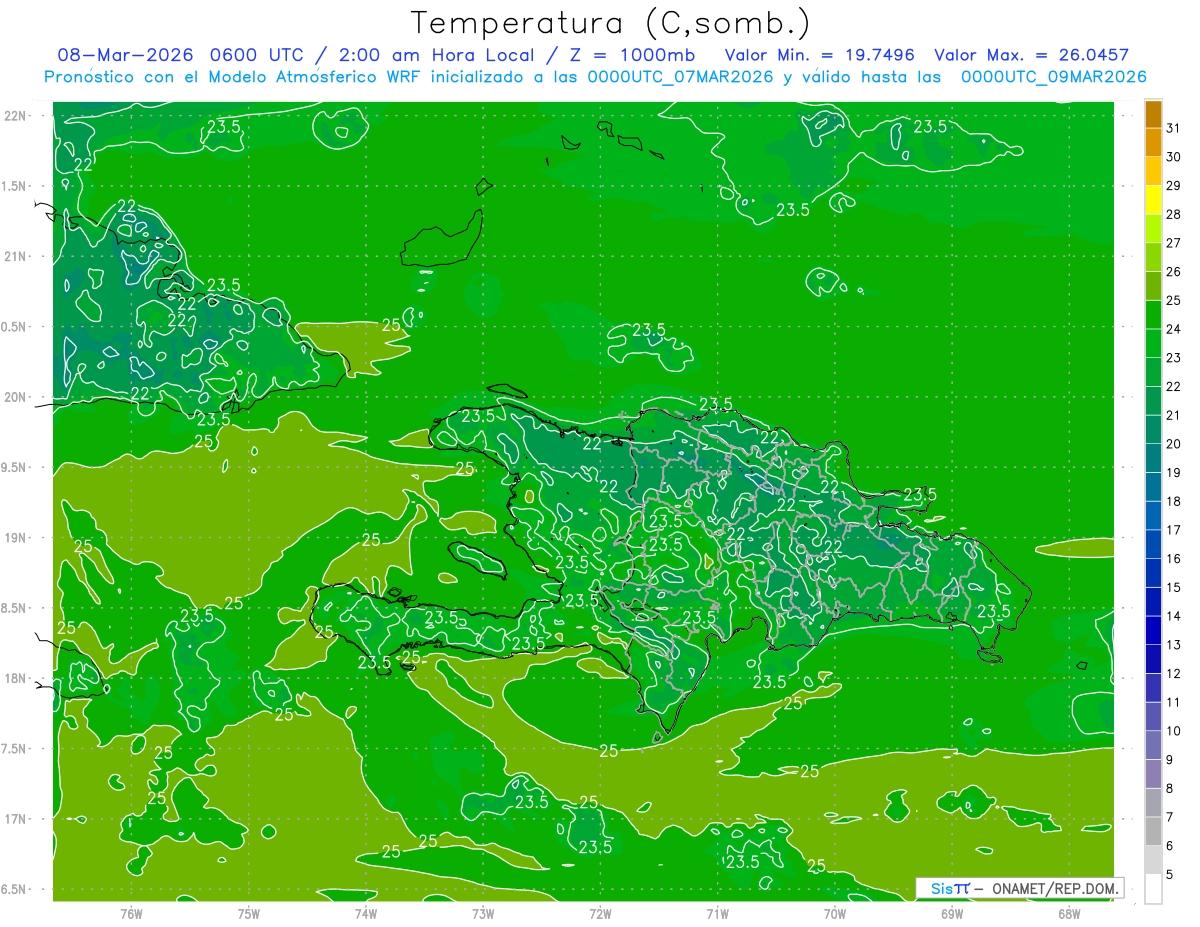Select the initialization stamp "0000UTC_07MAR2026"
Image resolution: width=1200 pixels, height=927 pixels.
(679, 77)
